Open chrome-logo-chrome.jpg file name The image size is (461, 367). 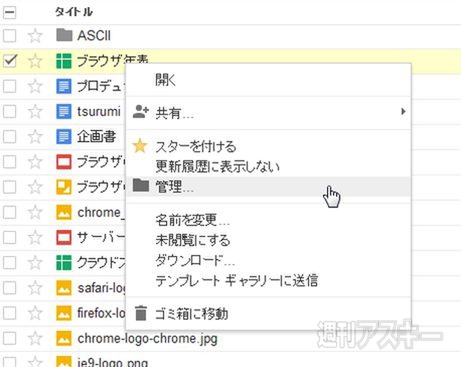click(x=147, y=339)
